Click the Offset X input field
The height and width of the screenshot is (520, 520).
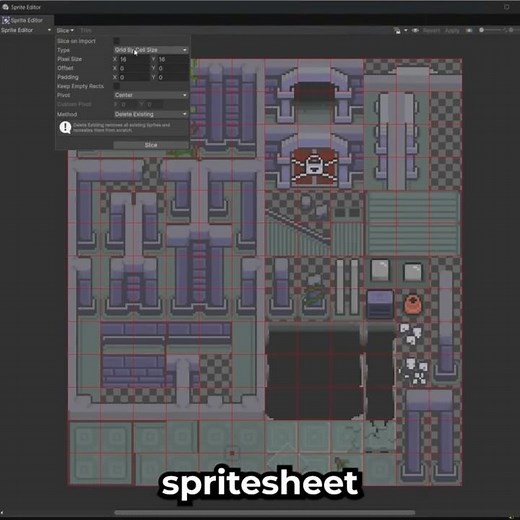pyautogui.click(x=134, y=68)
